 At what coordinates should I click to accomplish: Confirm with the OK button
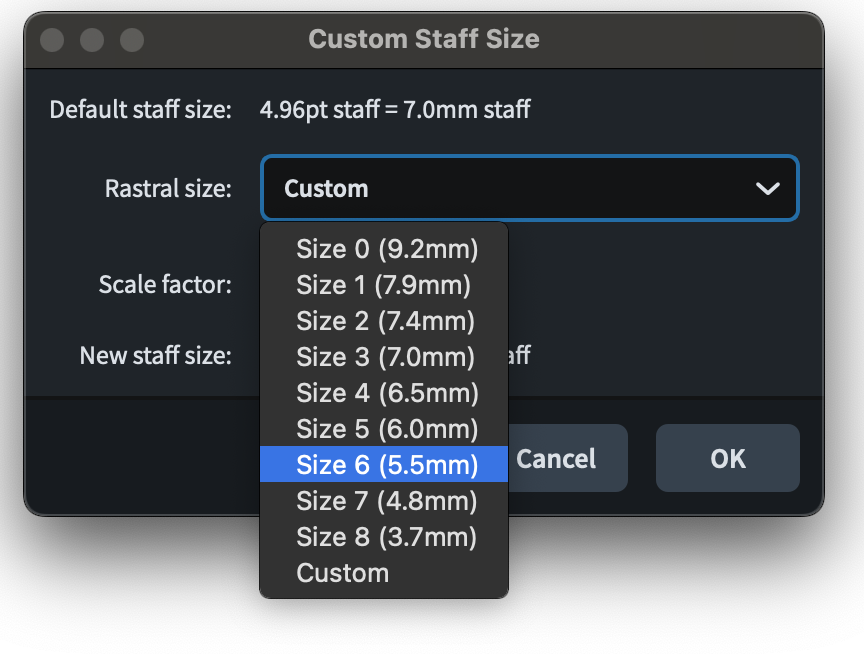(727, 458)
